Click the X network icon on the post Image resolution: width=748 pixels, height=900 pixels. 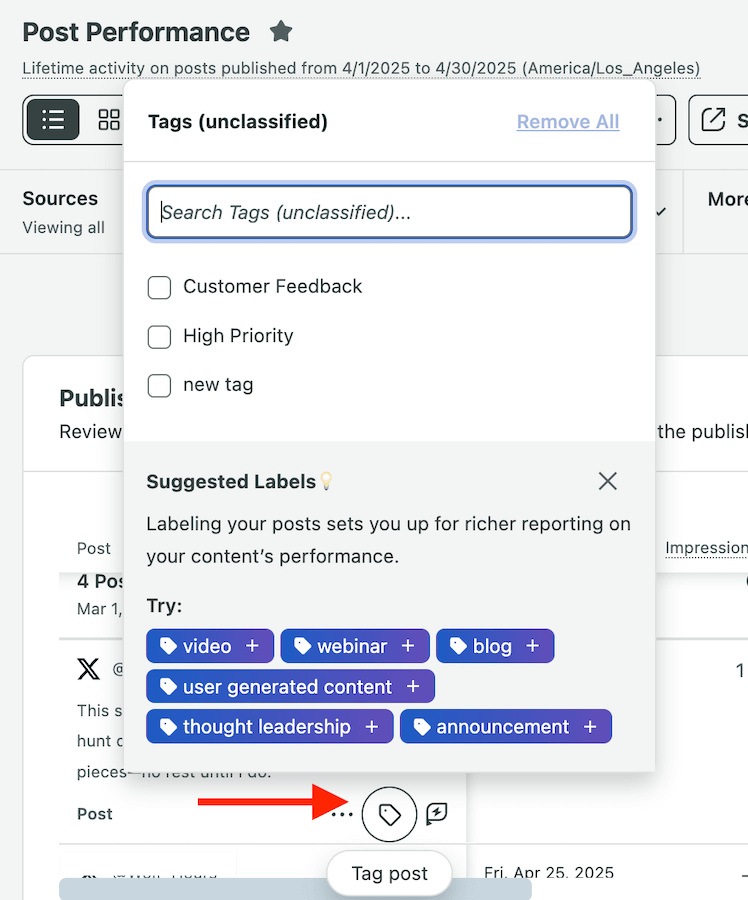point(88,668)
